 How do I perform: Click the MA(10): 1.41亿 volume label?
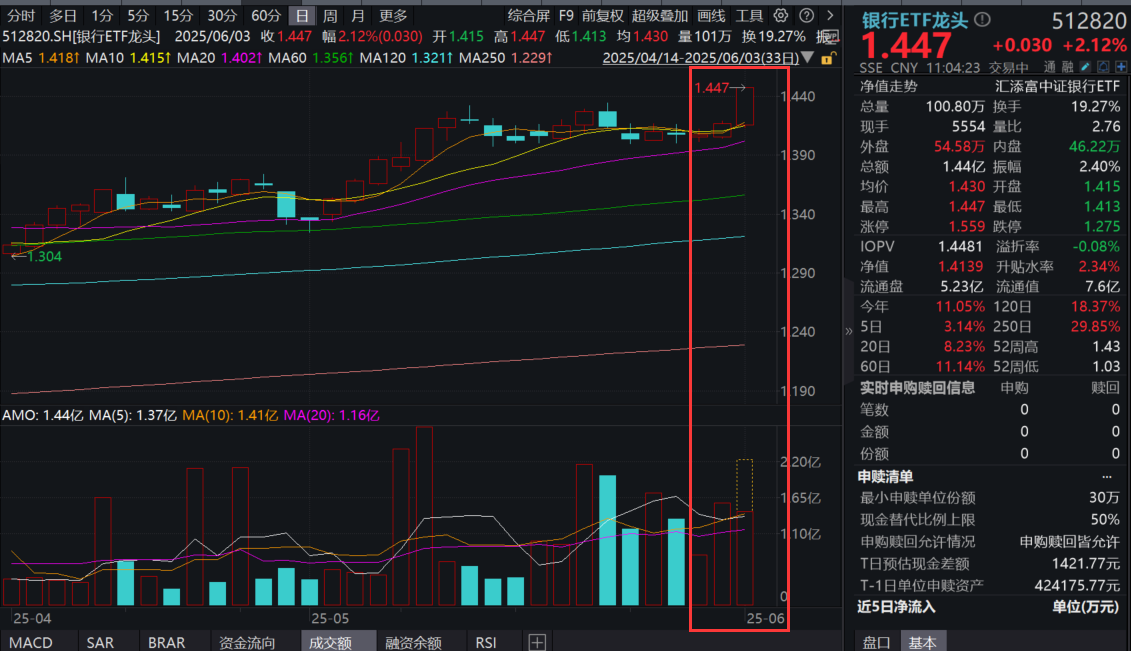[x=230, y=415]
